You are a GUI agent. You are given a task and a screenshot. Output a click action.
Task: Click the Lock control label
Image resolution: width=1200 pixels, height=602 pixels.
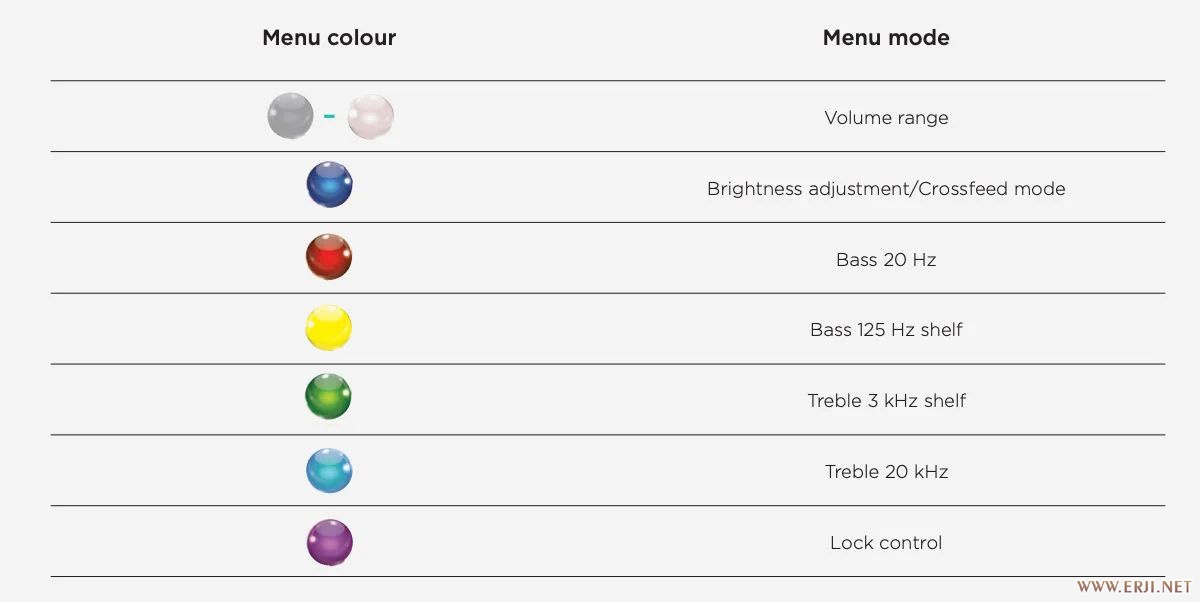886,543
